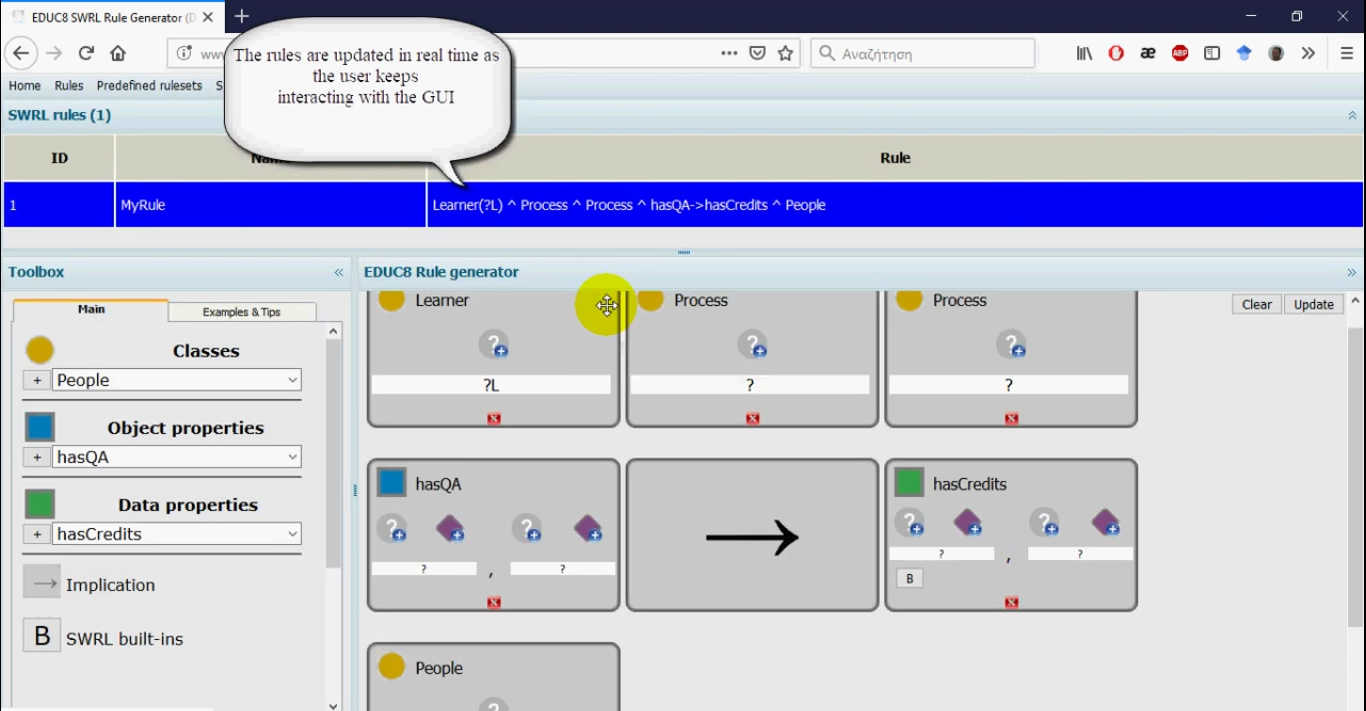Go back to the previous page
This screenshot has height=711, width=1366.
[x=22, y=53]
